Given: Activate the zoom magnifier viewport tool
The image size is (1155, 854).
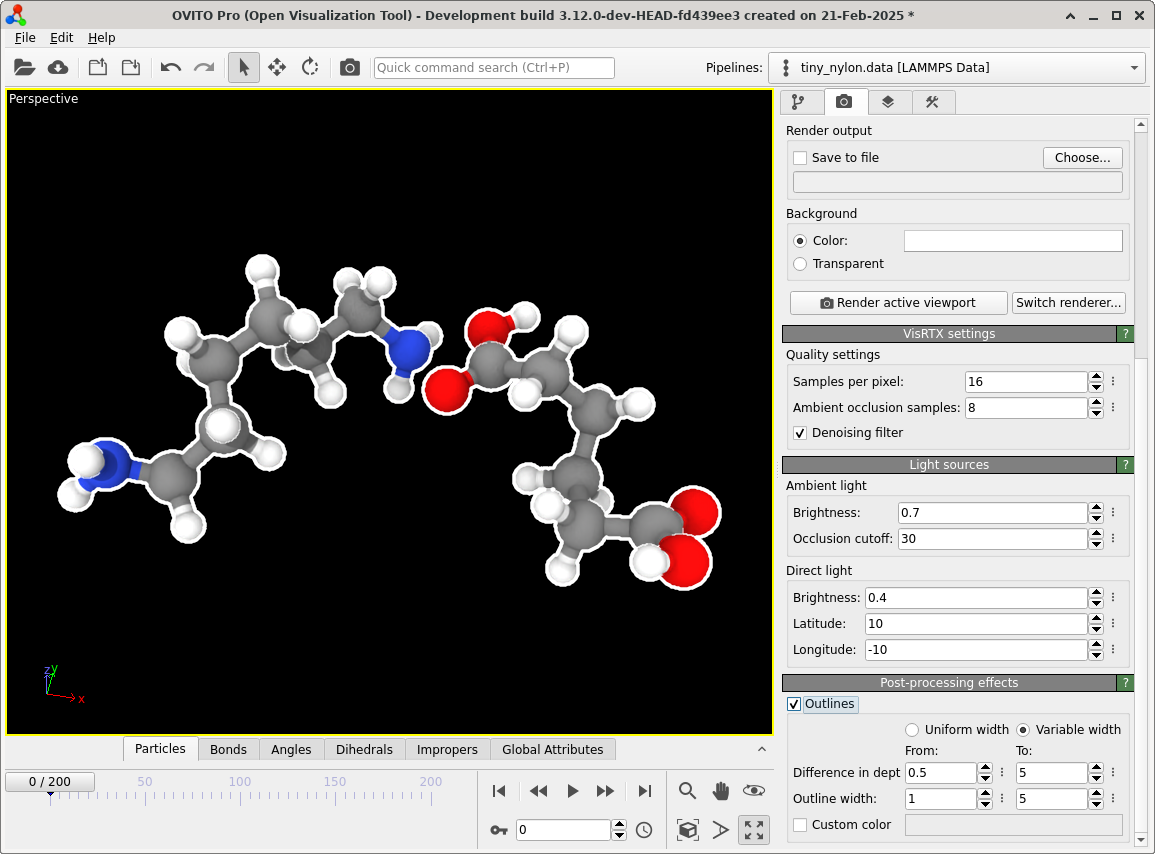Looking at the screenshot, I should coord(687,791).
